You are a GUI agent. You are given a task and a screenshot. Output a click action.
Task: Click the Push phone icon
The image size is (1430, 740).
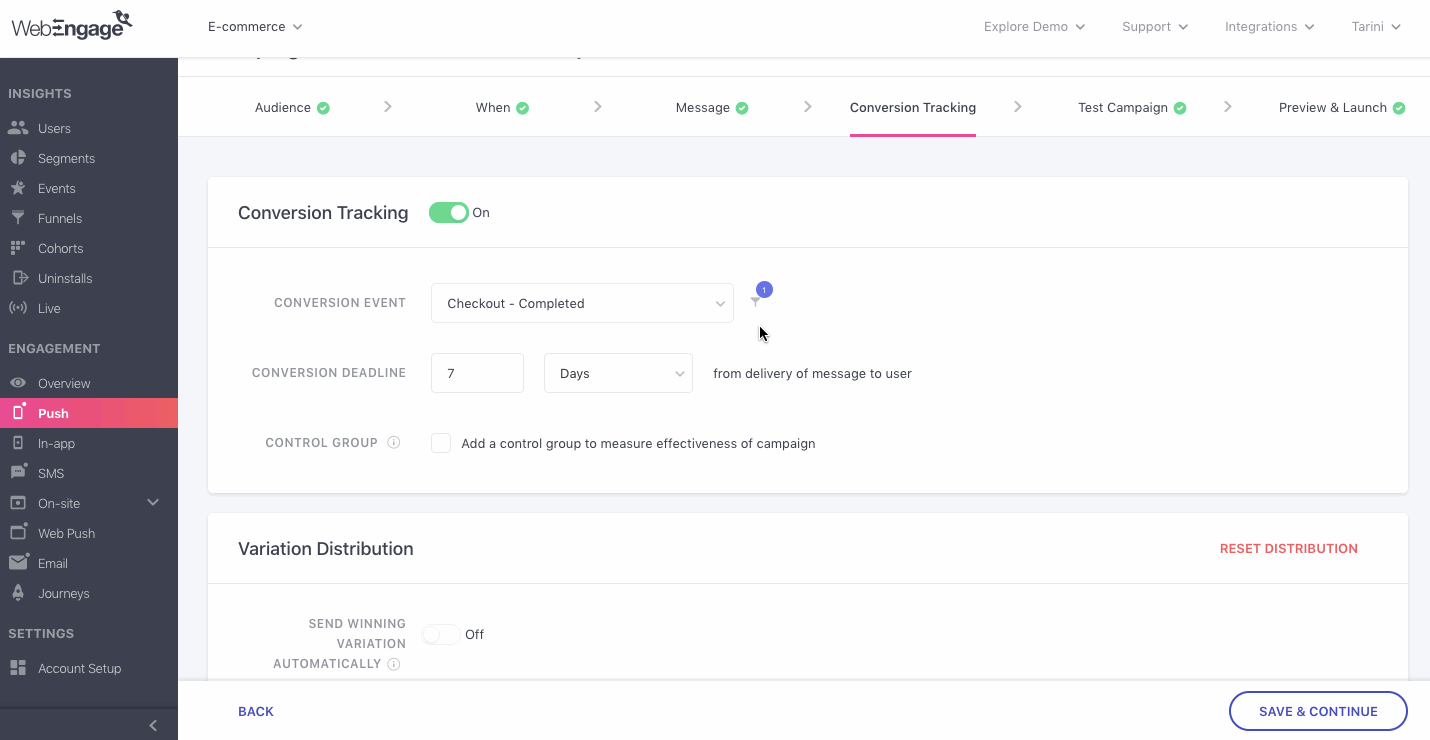pyautogui.click(x=18, y=412)
